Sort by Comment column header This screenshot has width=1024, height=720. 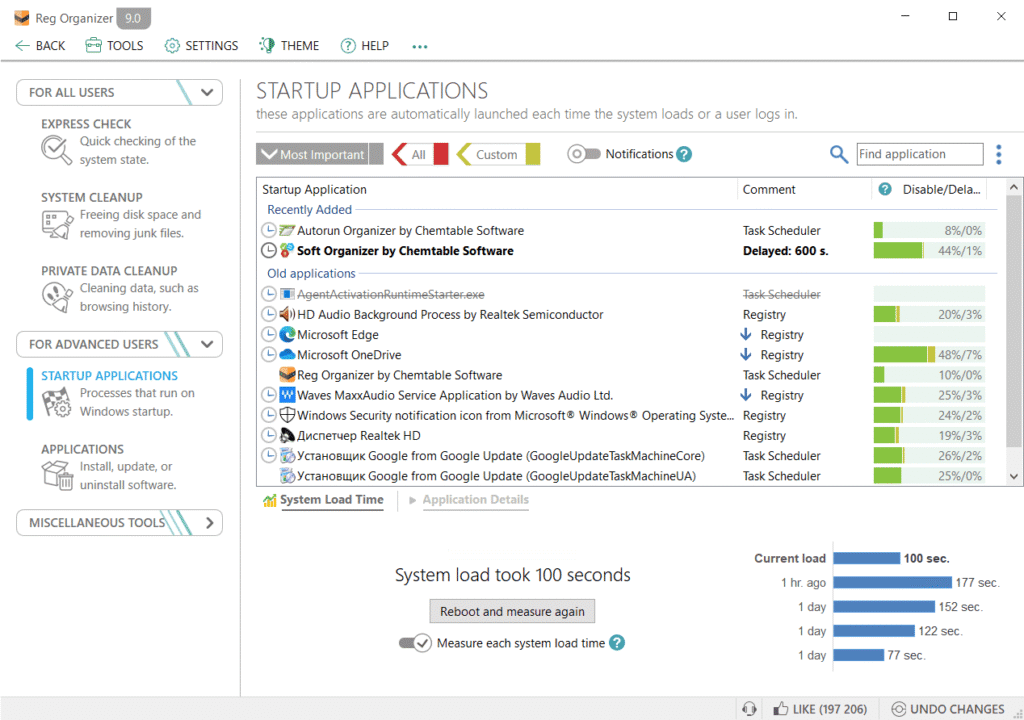point(769,189)
